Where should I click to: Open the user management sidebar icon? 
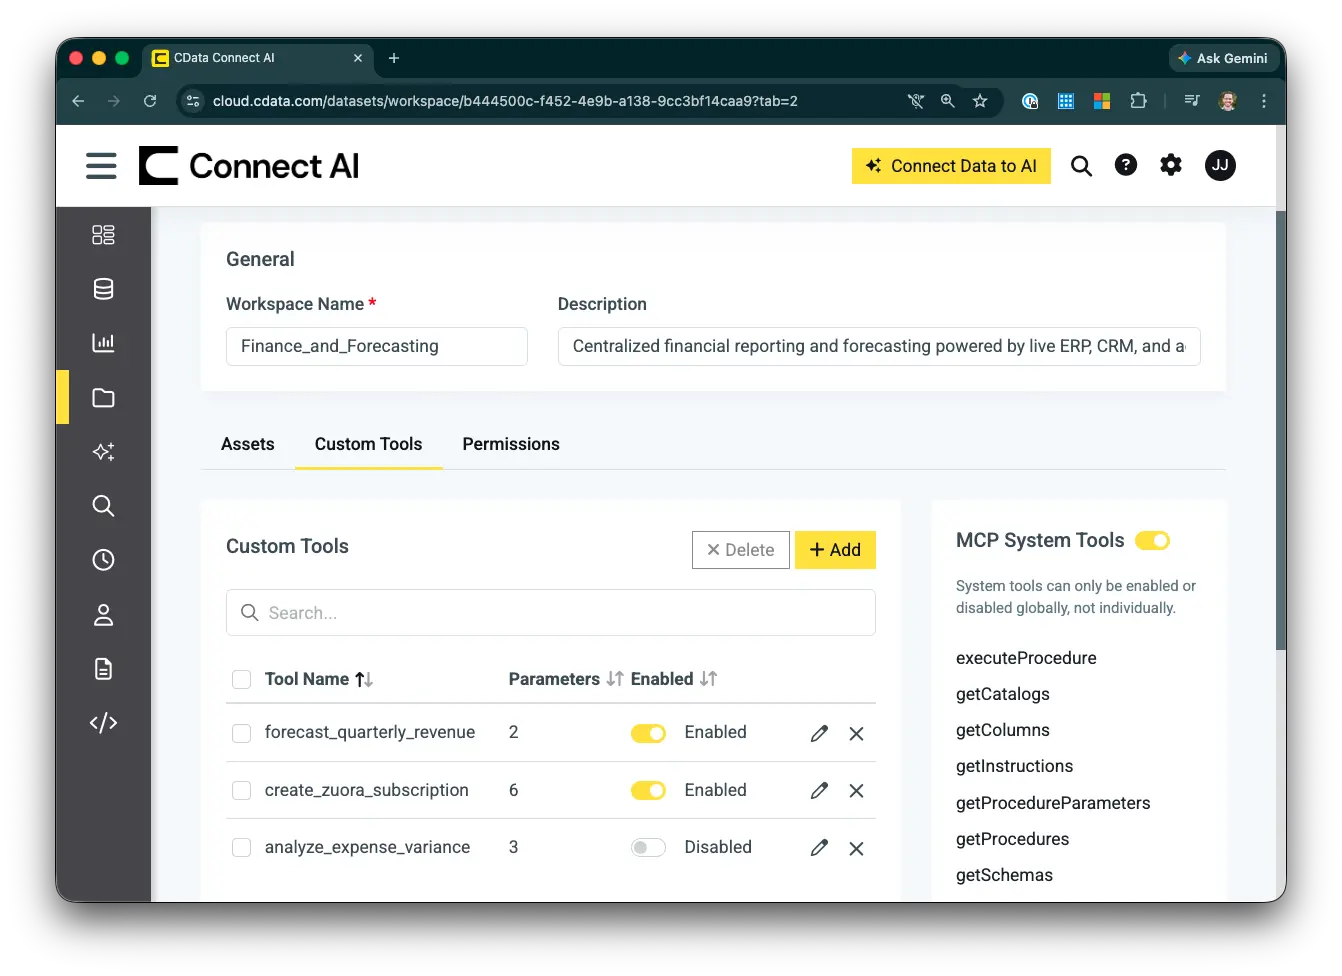(103, 615)
